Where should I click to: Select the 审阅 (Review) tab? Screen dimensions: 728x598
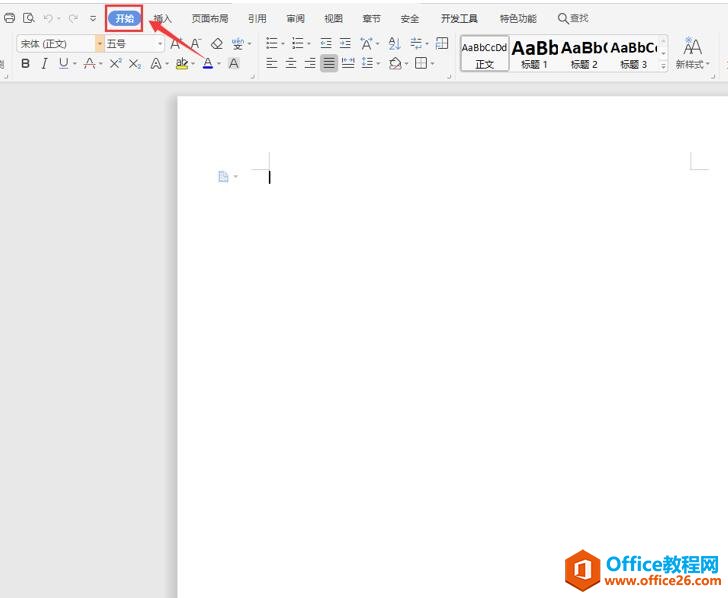(295, 19)
